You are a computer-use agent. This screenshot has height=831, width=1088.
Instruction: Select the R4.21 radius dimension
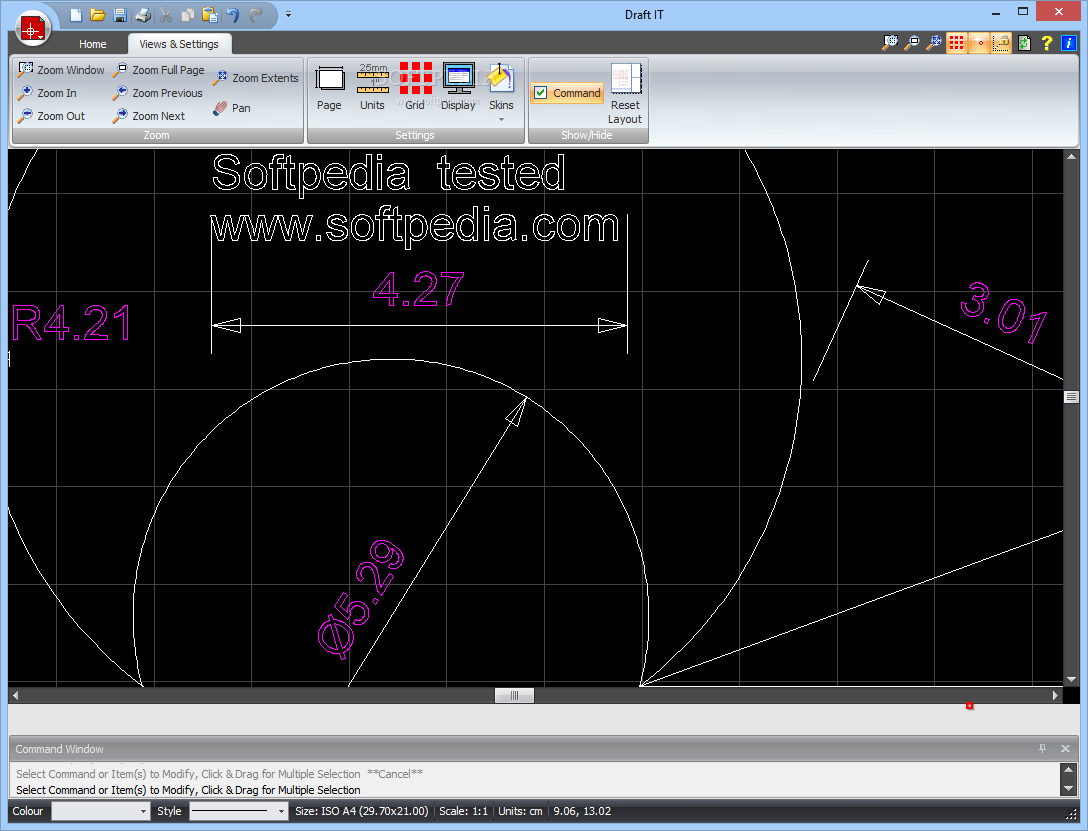tap(71, 323)
